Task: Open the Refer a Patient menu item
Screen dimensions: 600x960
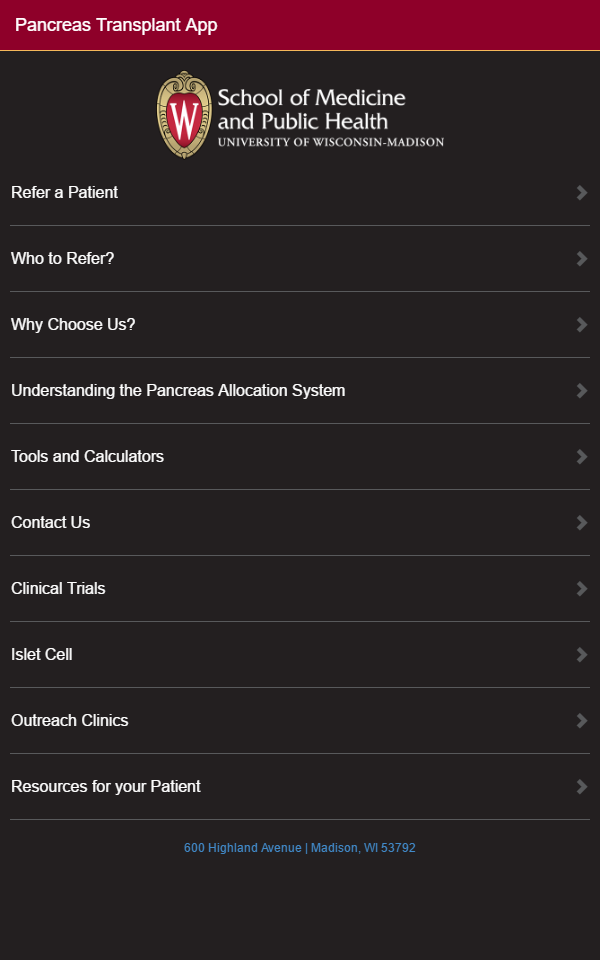Action: (65, 193)
